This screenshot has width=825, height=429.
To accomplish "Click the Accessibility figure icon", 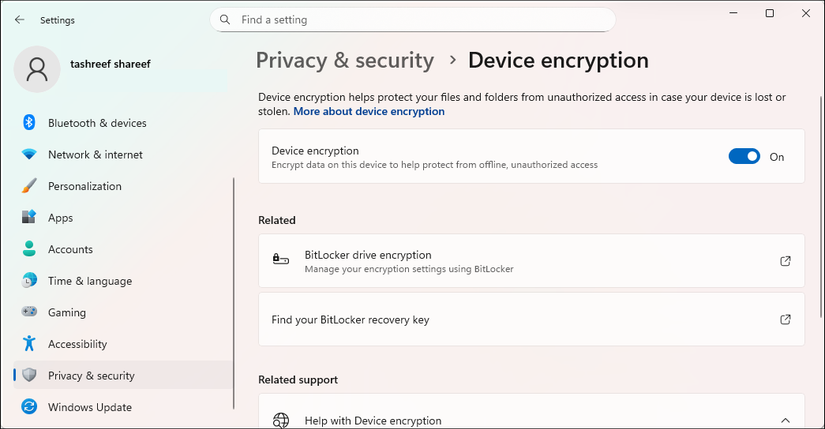I will pos(29,344).
